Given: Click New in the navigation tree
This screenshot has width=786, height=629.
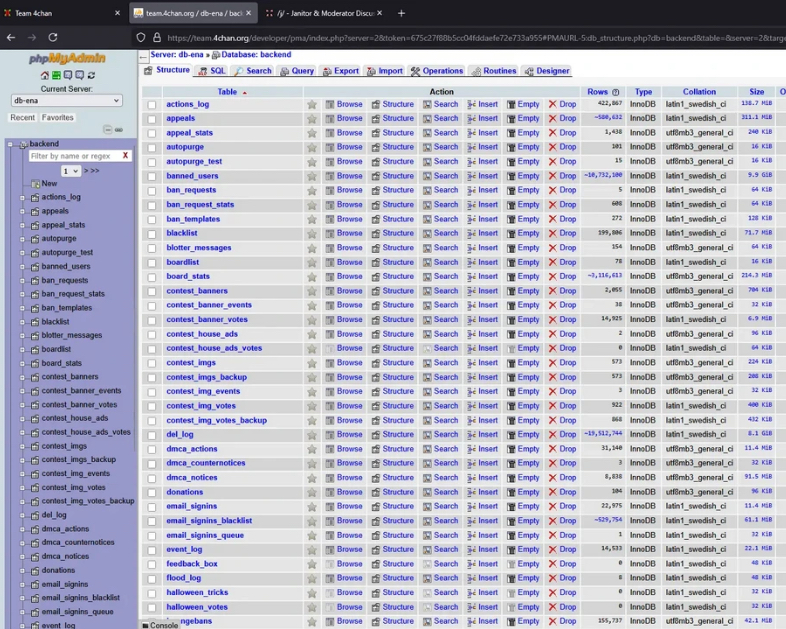Looking at the screenshot, I should pos(49,183).
